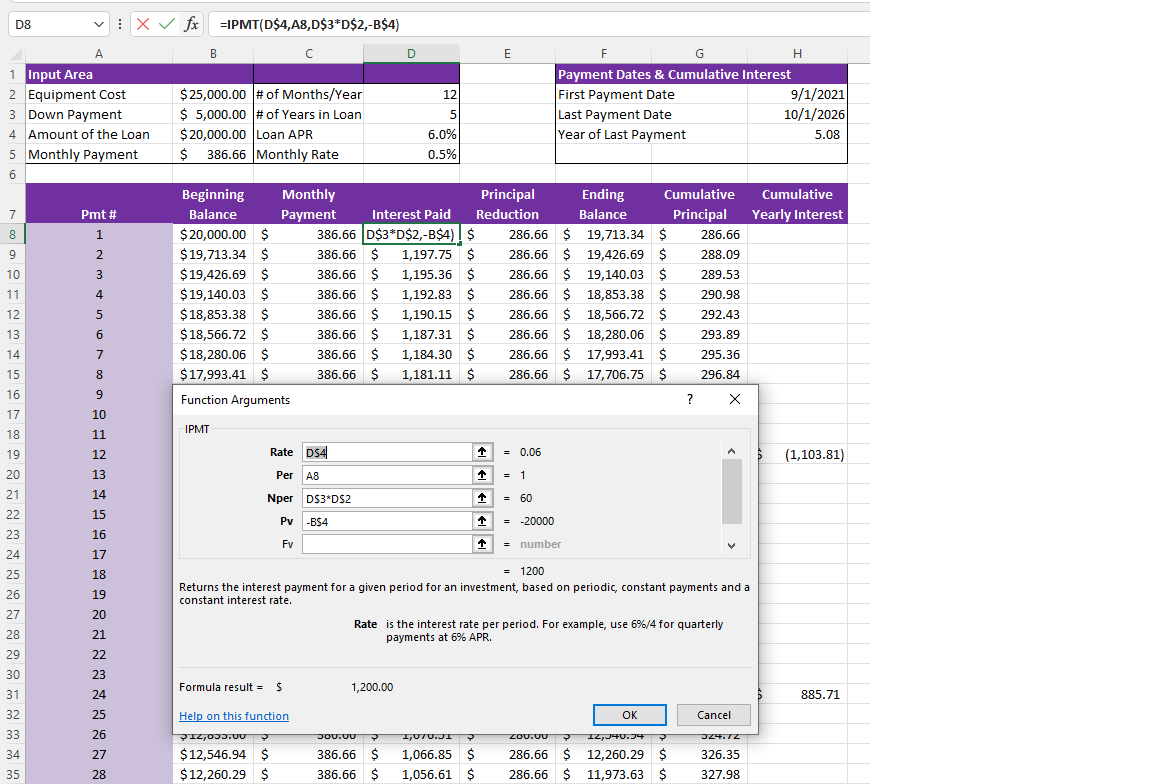Click Beginning Balance cell $12,260.29
The image size is (1152, 784).
(213, 774)
